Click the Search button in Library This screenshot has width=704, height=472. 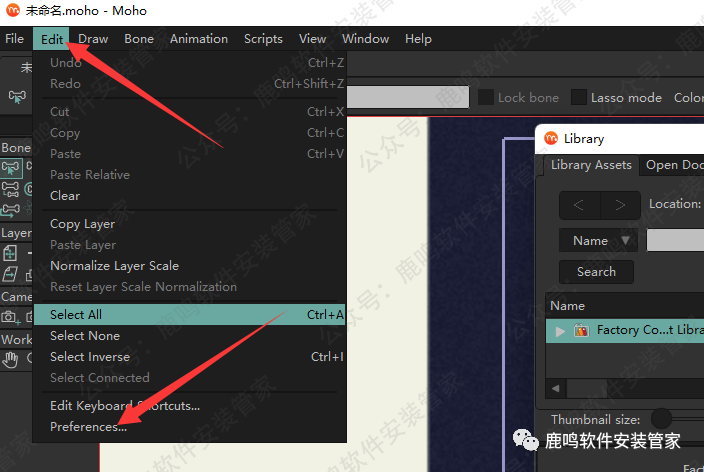pyautogui.click(x=596, y=272)
